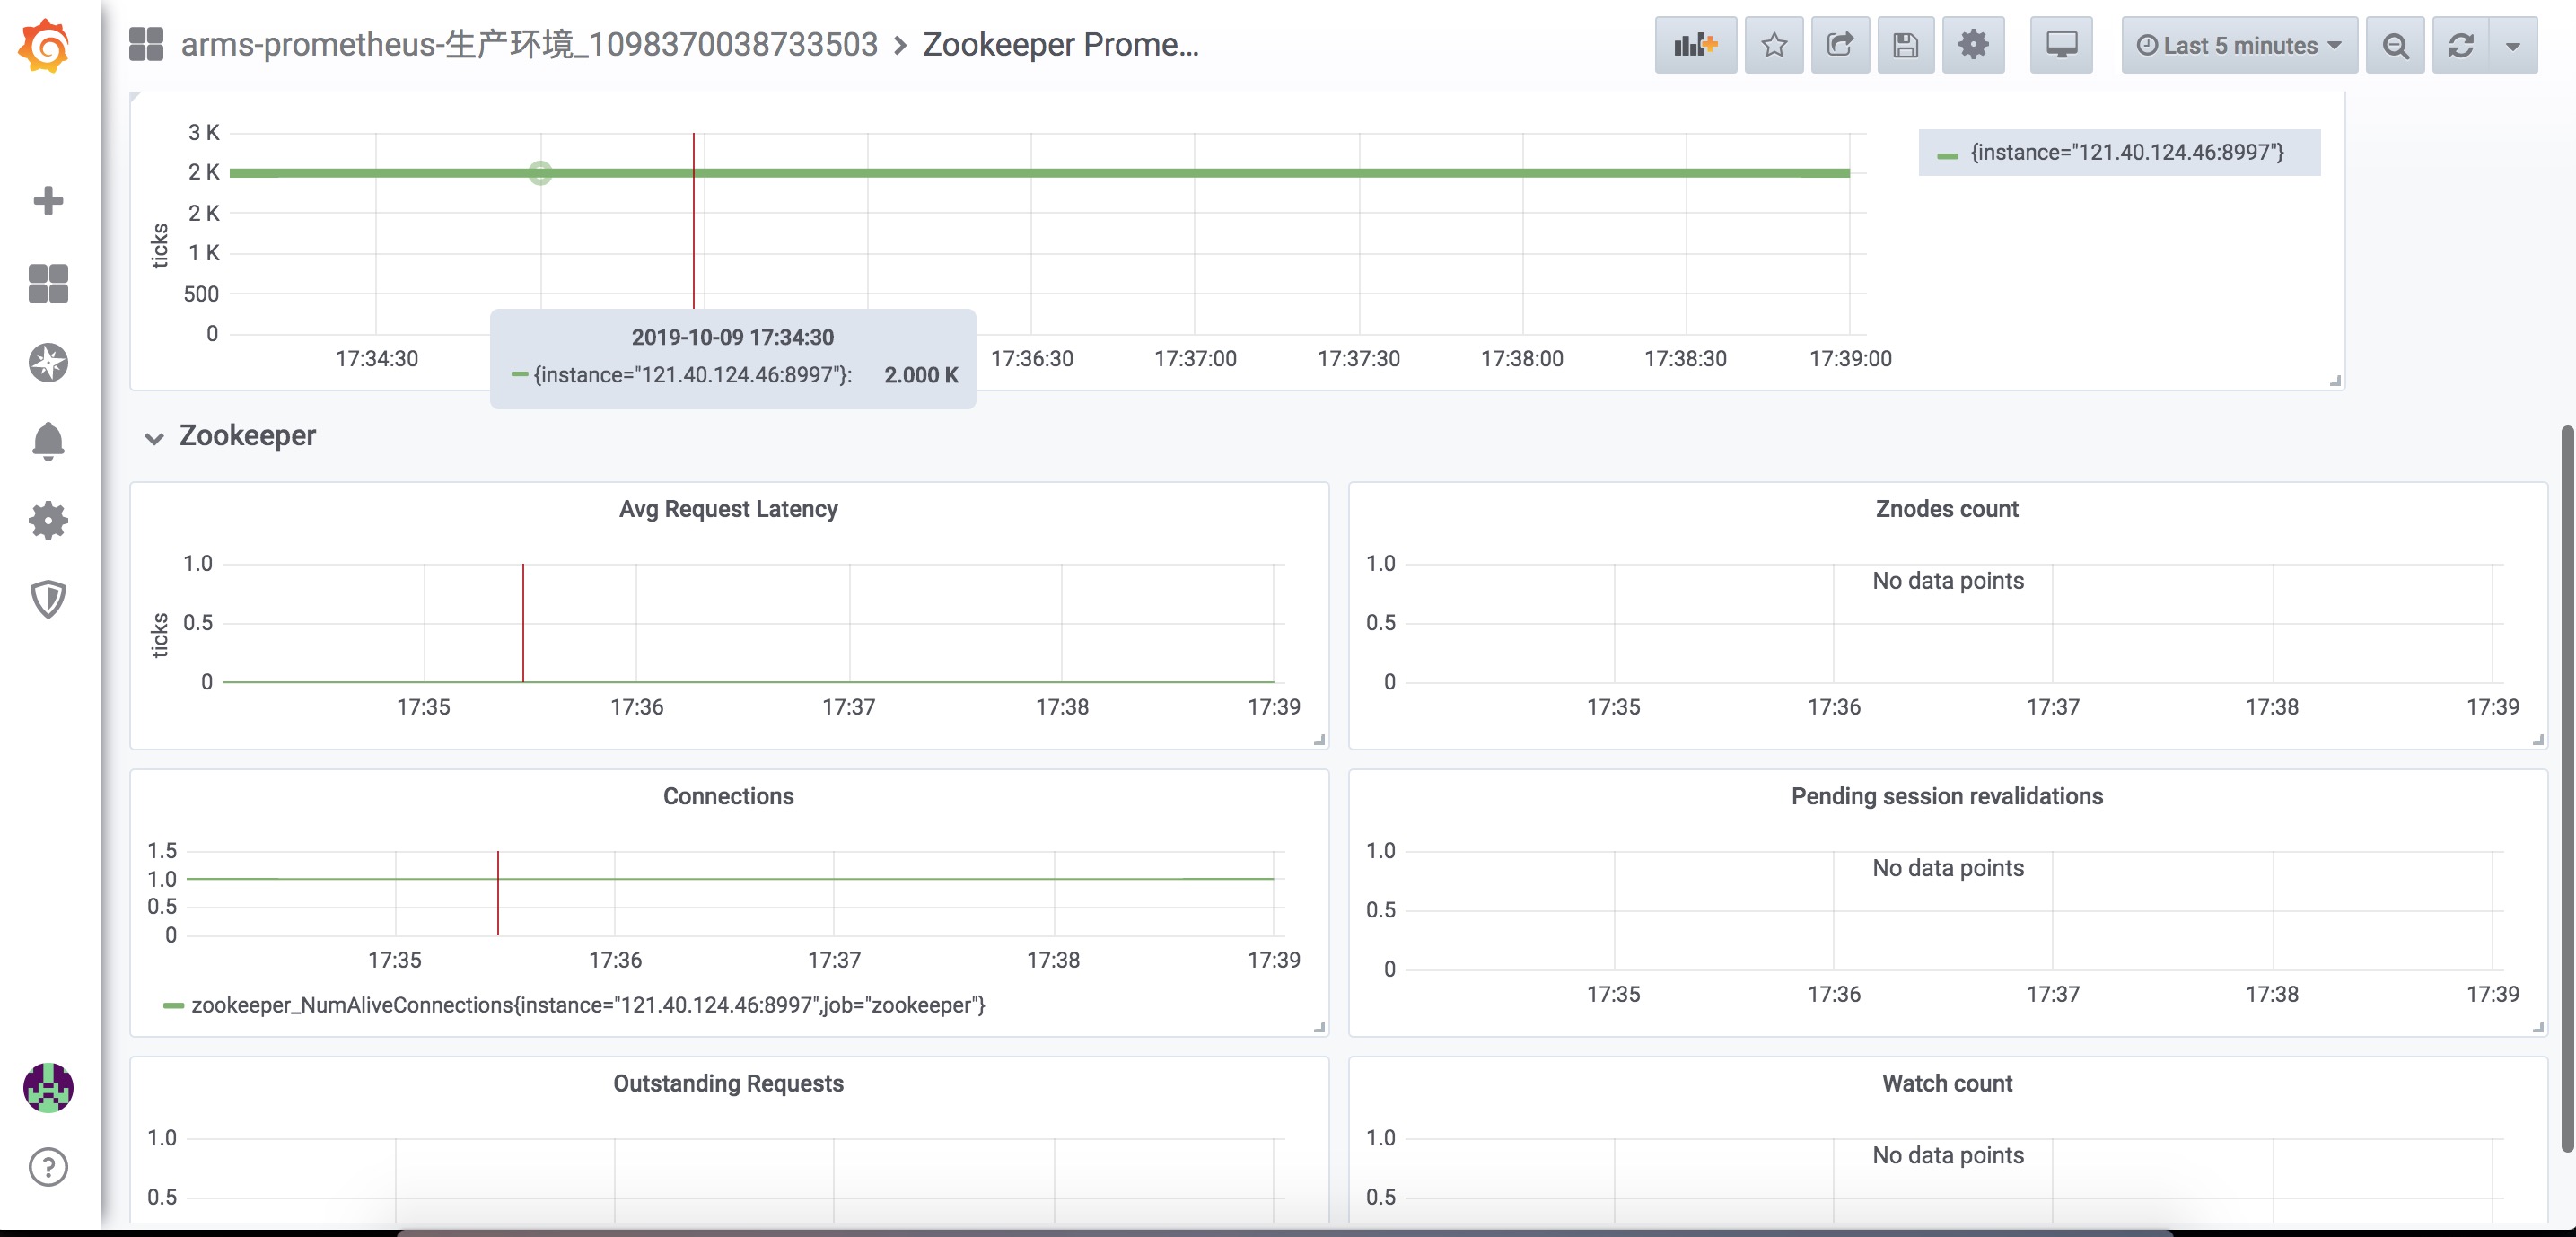The width and height of the screenshot is (2576, 1237).
Task: Toggle cycle view mode monitor icon
Action: (2061, 45)
